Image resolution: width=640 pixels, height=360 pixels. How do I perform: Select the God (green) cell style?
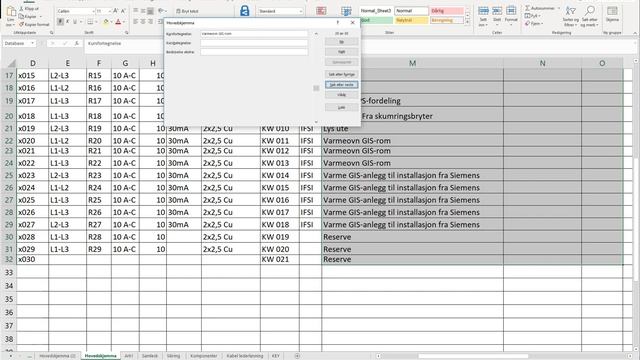[376, 20]
